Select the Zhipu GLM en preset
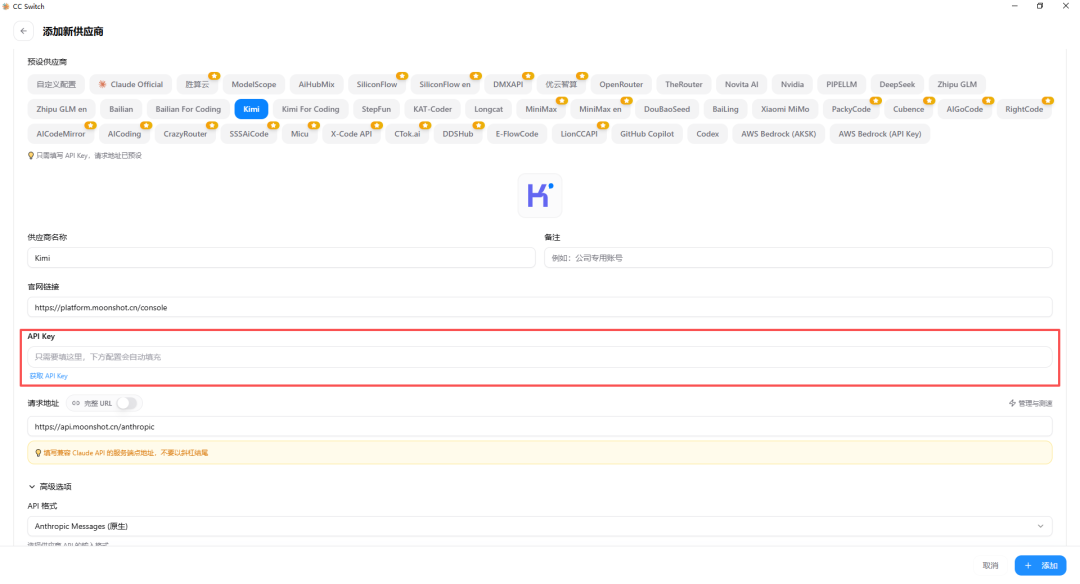The image size is (1080, 584). click(61, 109)
